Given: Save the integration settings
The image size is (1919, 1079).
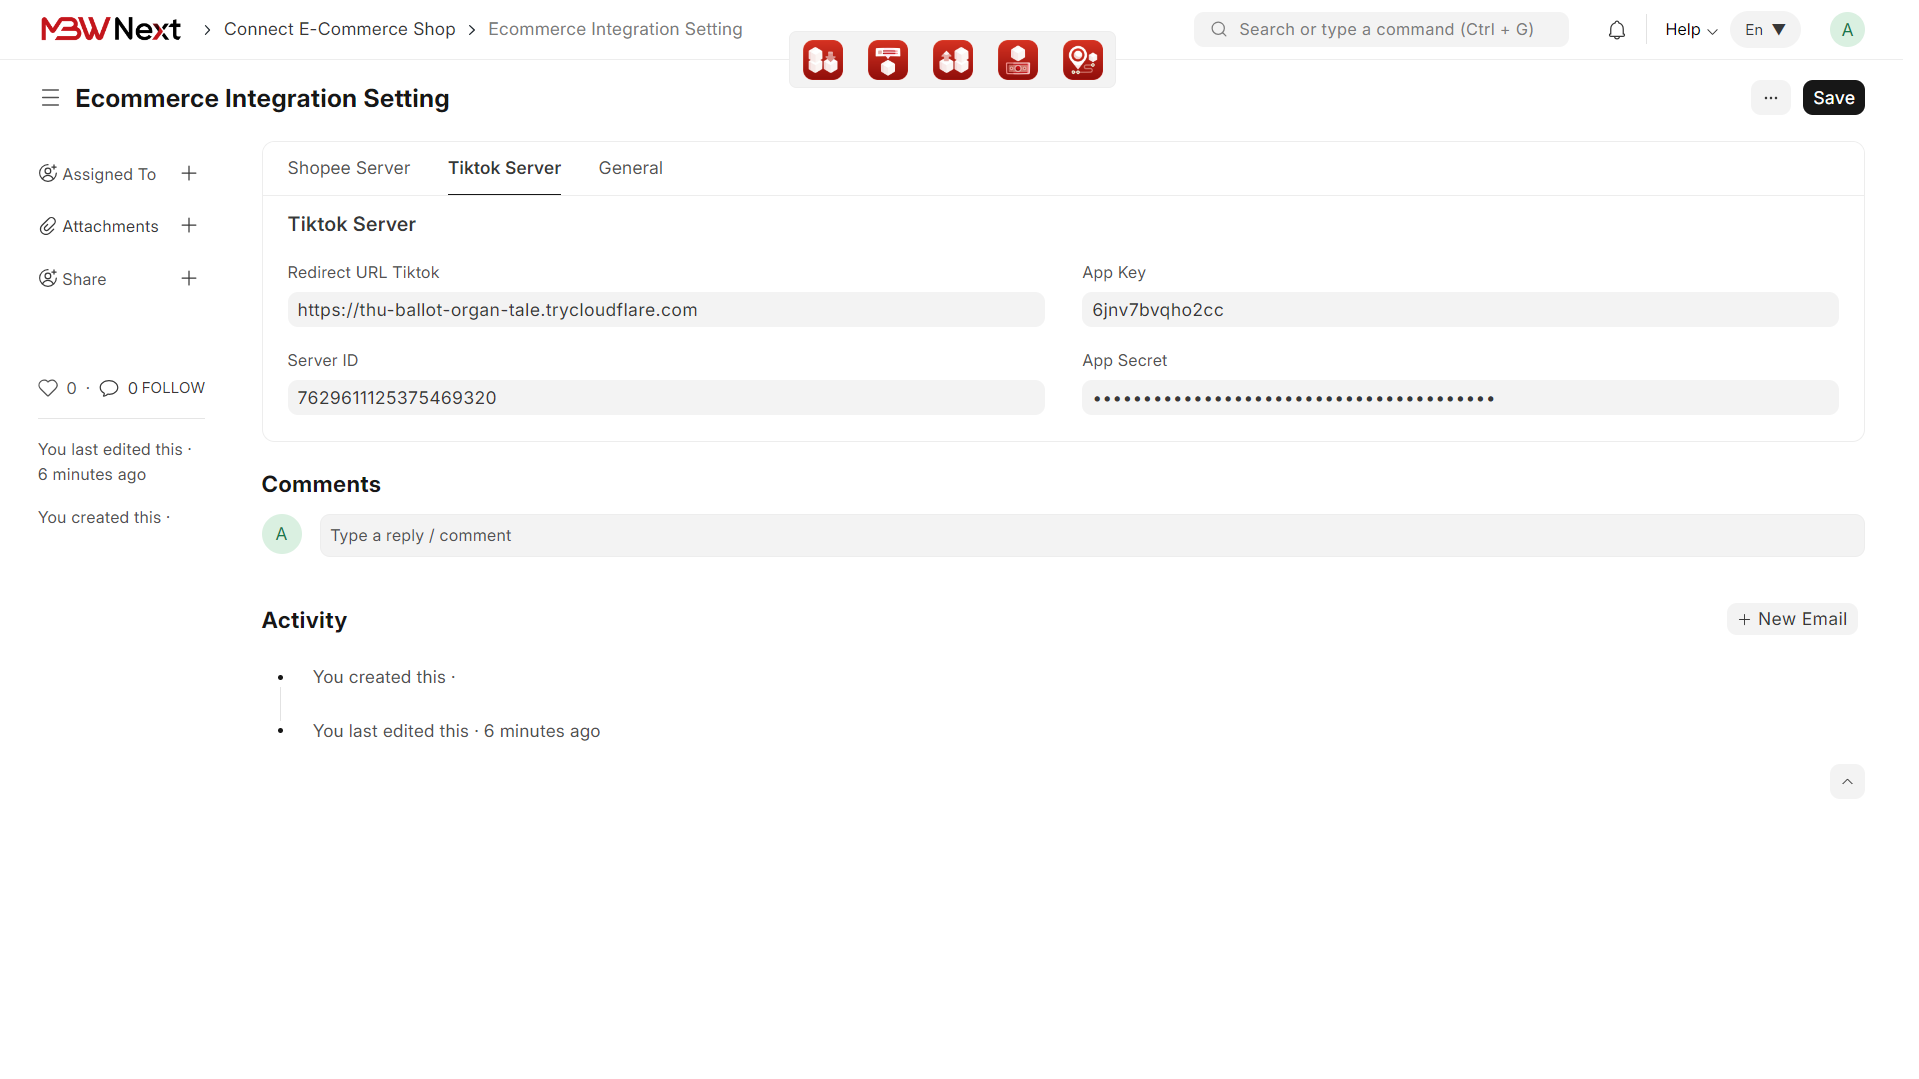Looking at the screenshot, I should click(1833, 98).
